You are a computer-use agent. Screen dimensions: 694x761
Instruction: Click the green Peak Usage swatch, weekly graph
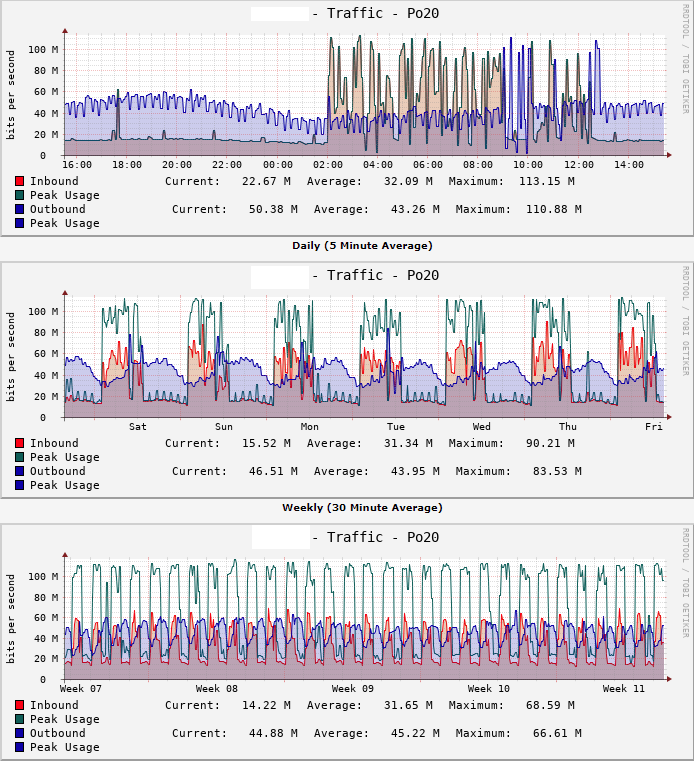(x=19, y=457)
